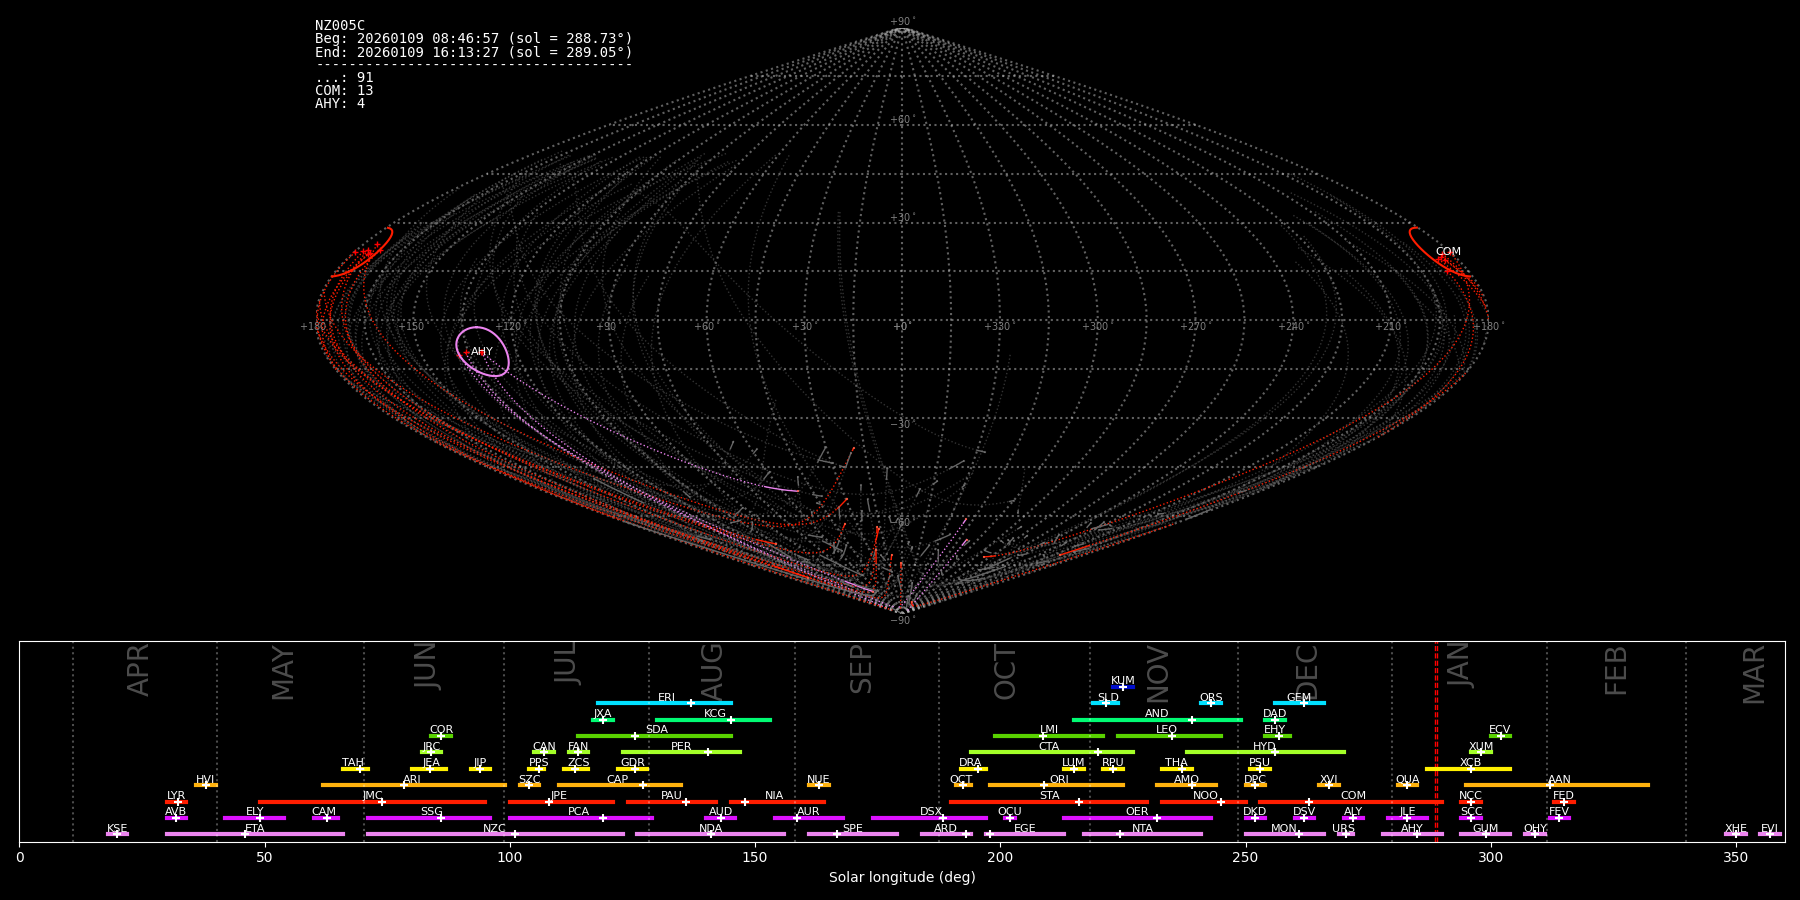
Task: Click the PER shower peak marker
Action: 707,752
